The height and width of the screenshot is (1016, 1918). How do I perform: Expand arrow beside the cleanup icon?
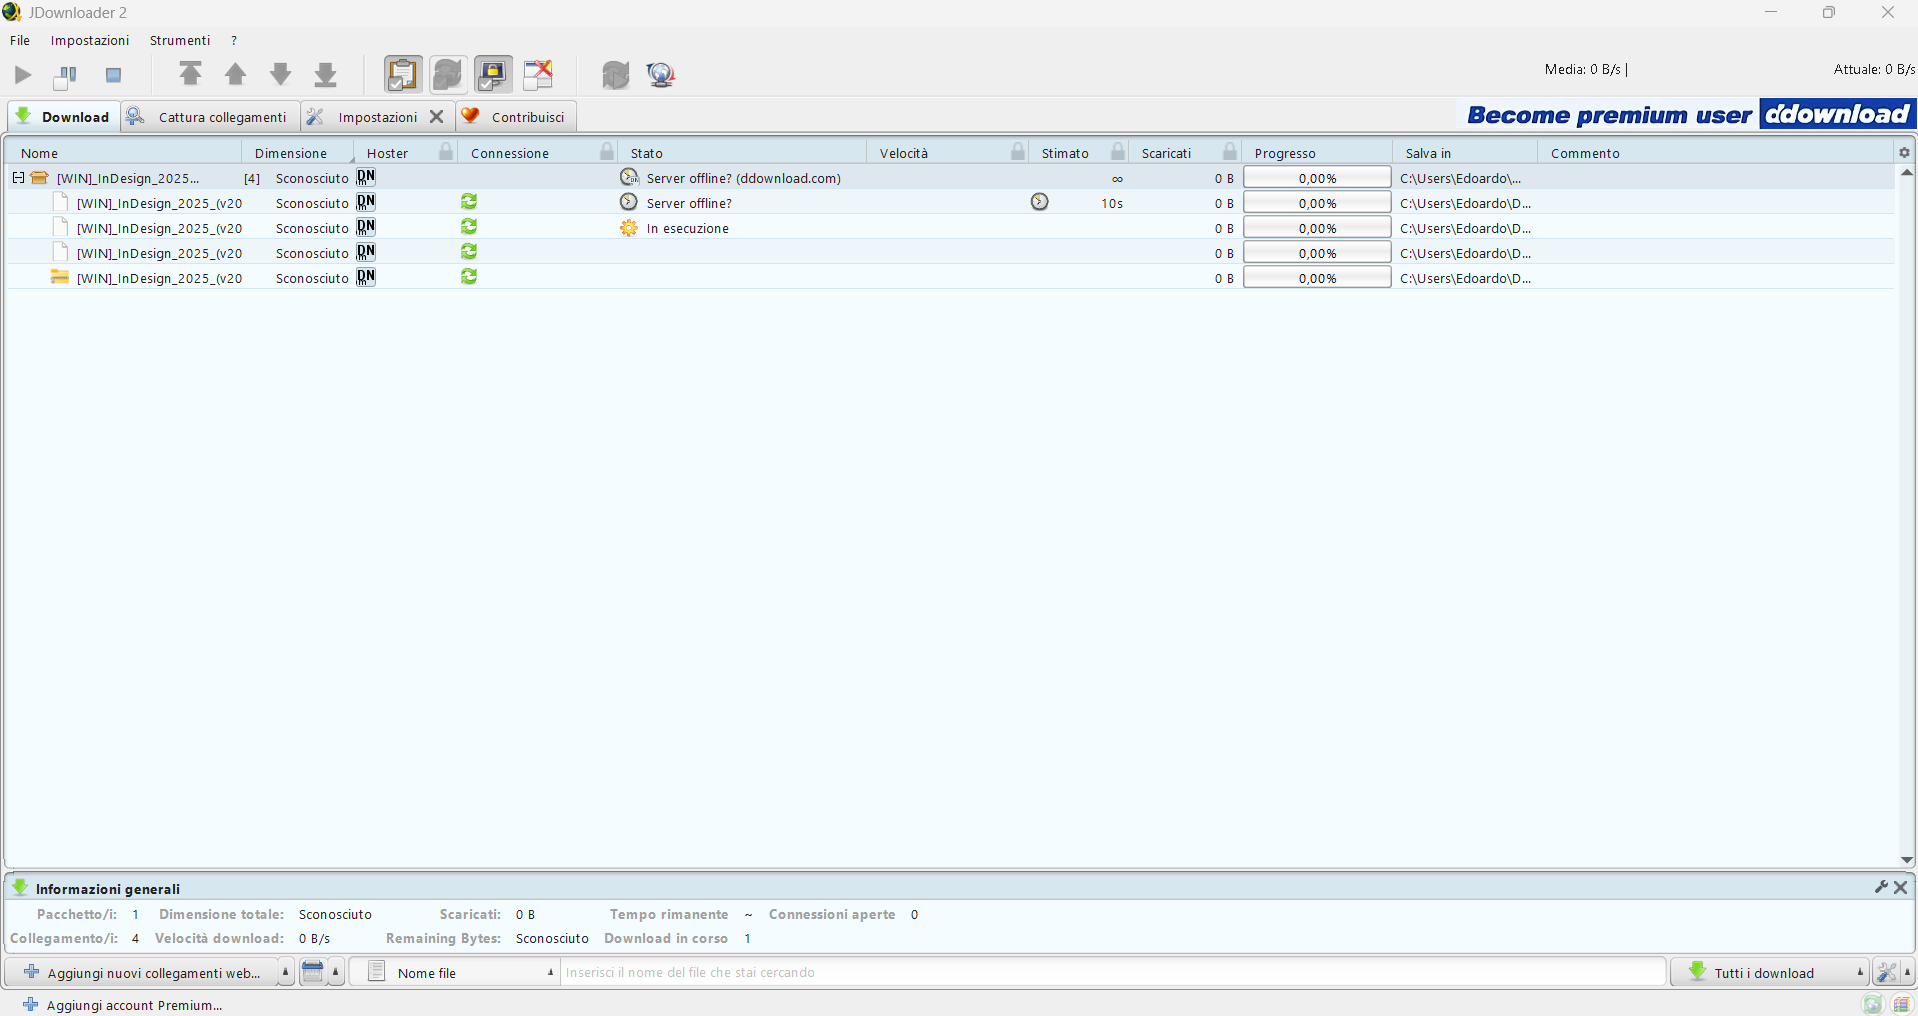coord(336,972)
